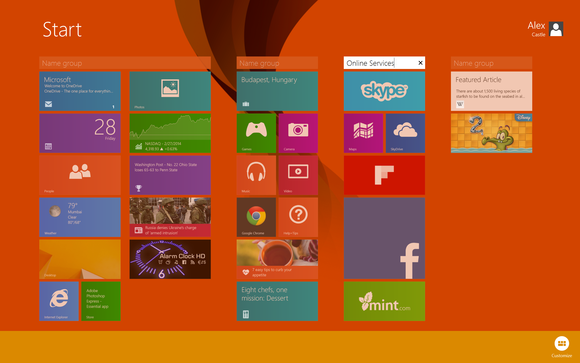Select the first Name group field

click(125, 63)
